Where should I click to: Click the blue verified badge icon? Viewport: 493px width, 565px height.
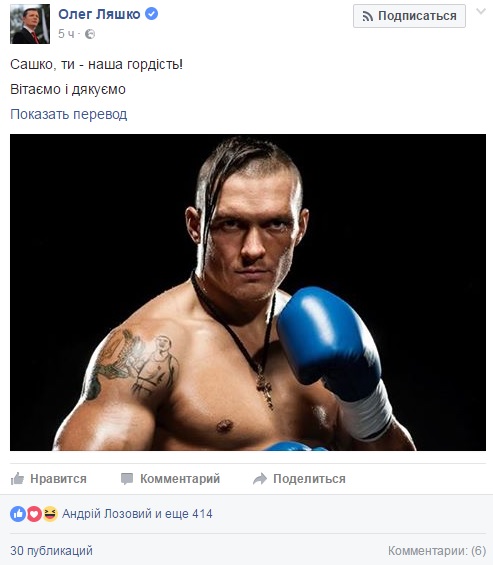pos(151,14)
